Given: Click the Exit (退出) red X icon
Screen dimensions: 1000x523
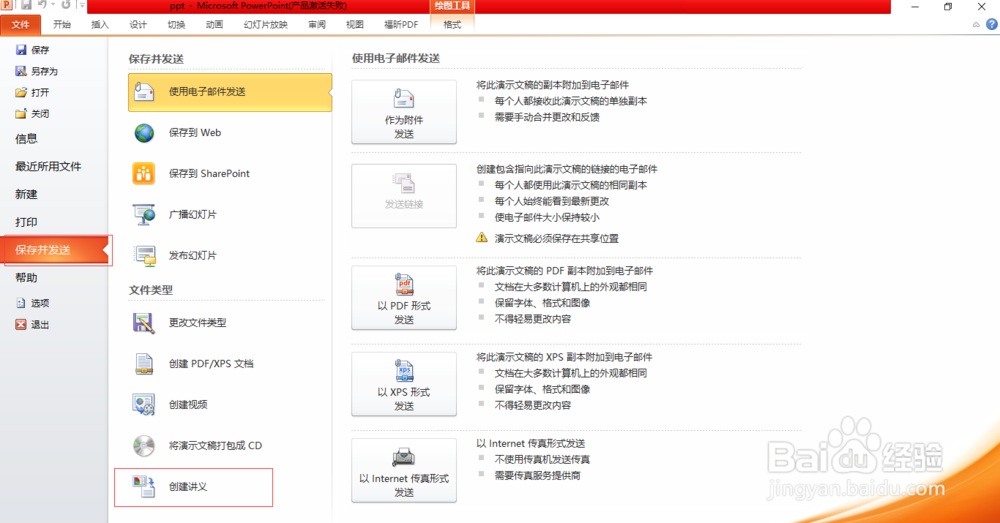Looking at the screenshot, I should click(x=21, y=324).
